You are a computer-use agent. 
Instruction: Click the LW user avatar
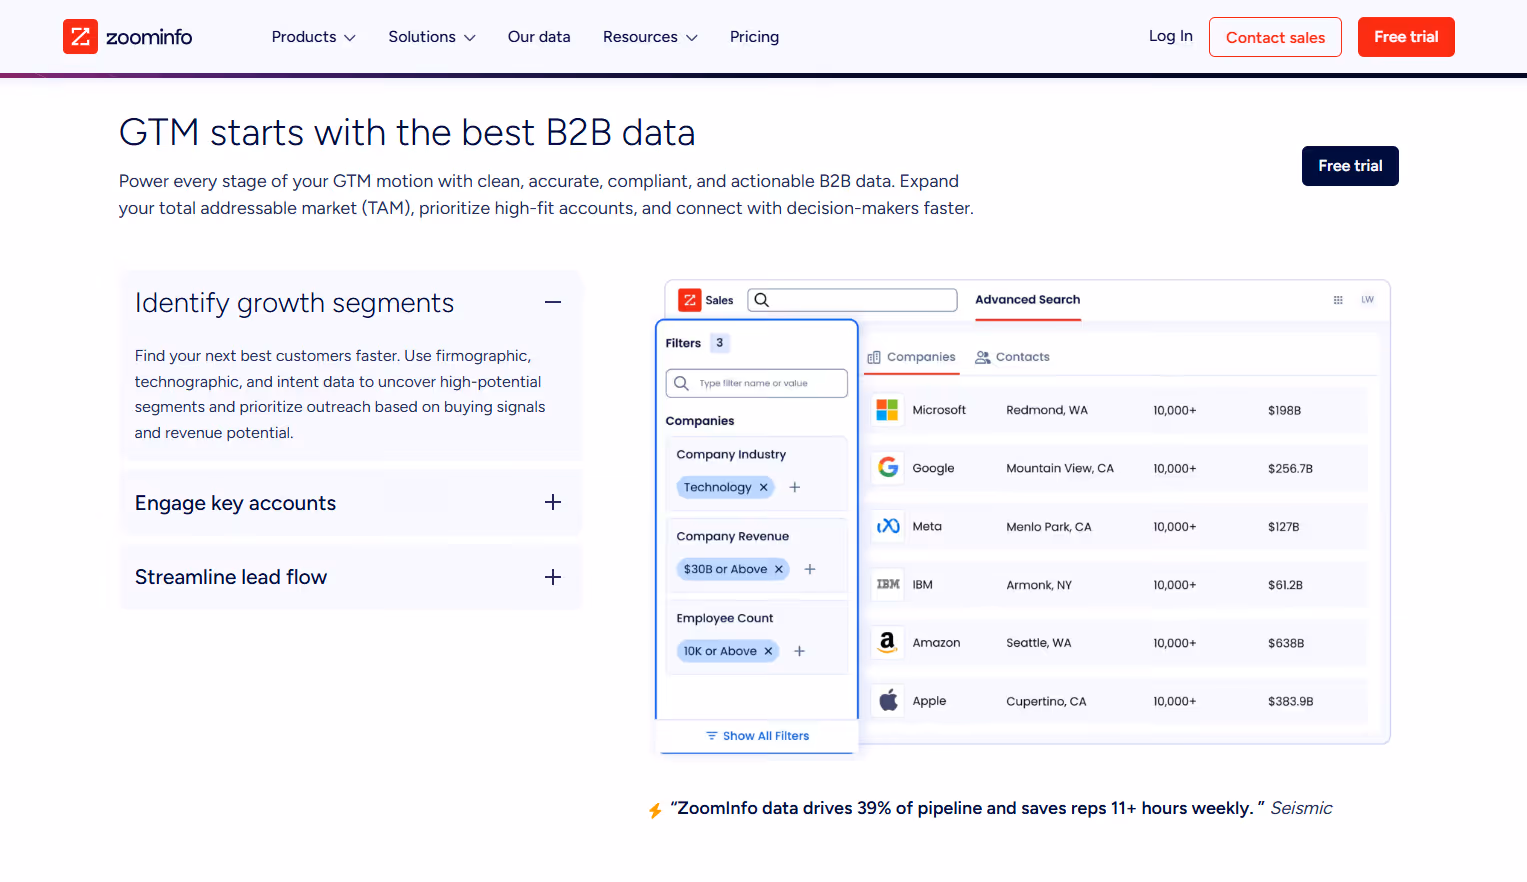(1367, 300)
